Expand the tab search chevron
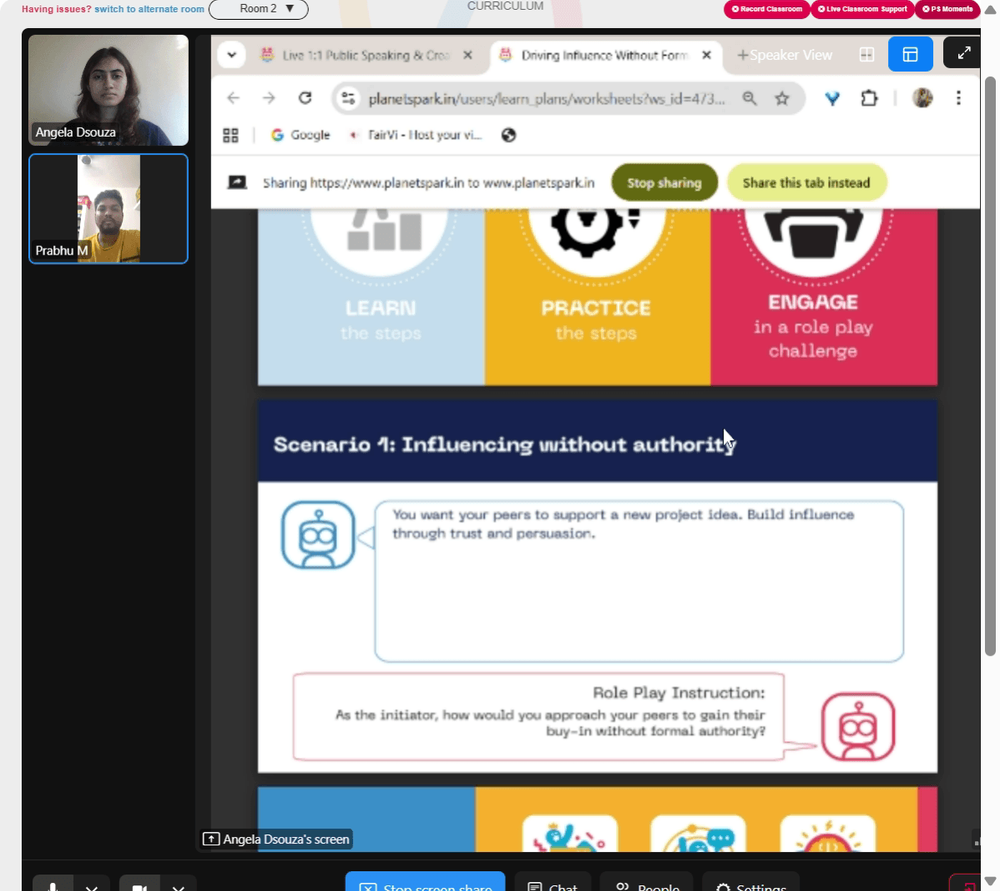The width and height of the screenshot is (1000, 891). [232, 55]
